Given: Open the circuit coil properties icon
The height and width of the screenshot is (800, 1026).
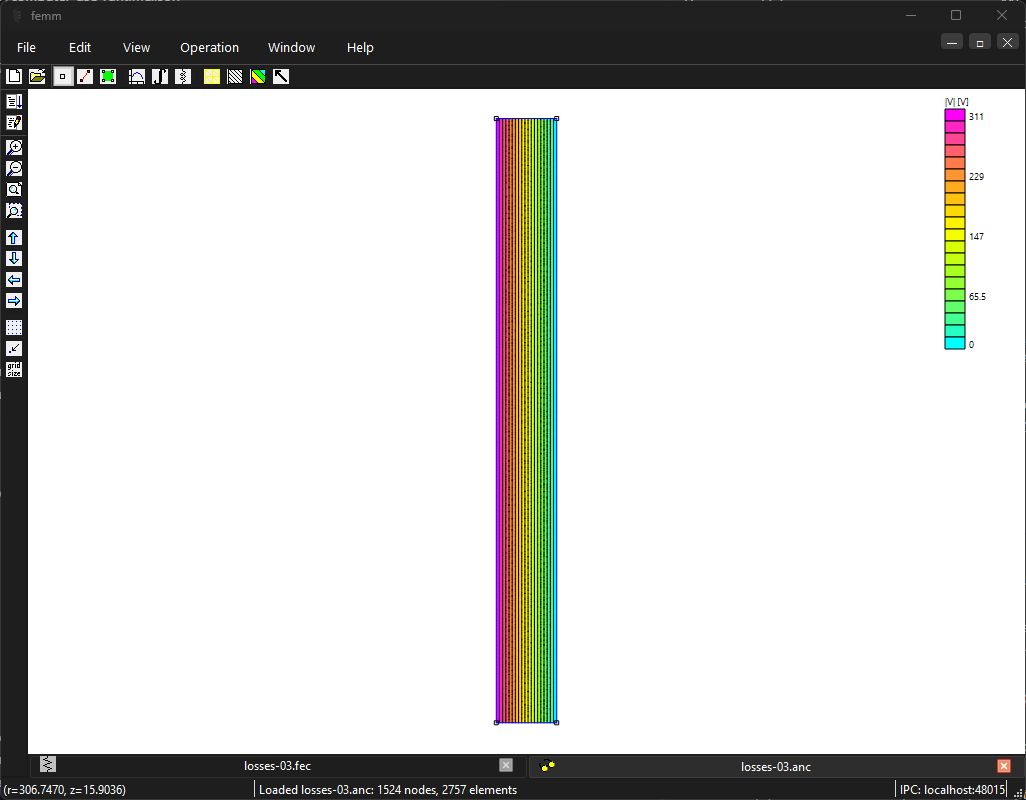Looking at the screenshot, I should pos(183,77).
